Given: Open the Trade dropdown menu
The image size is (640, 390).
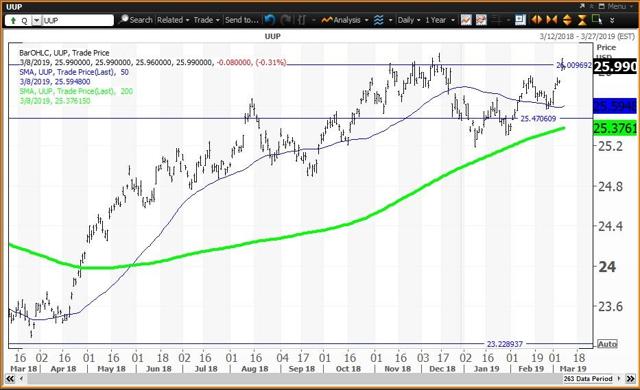Looking at the screenshot, I should click(x=207, y=20).
